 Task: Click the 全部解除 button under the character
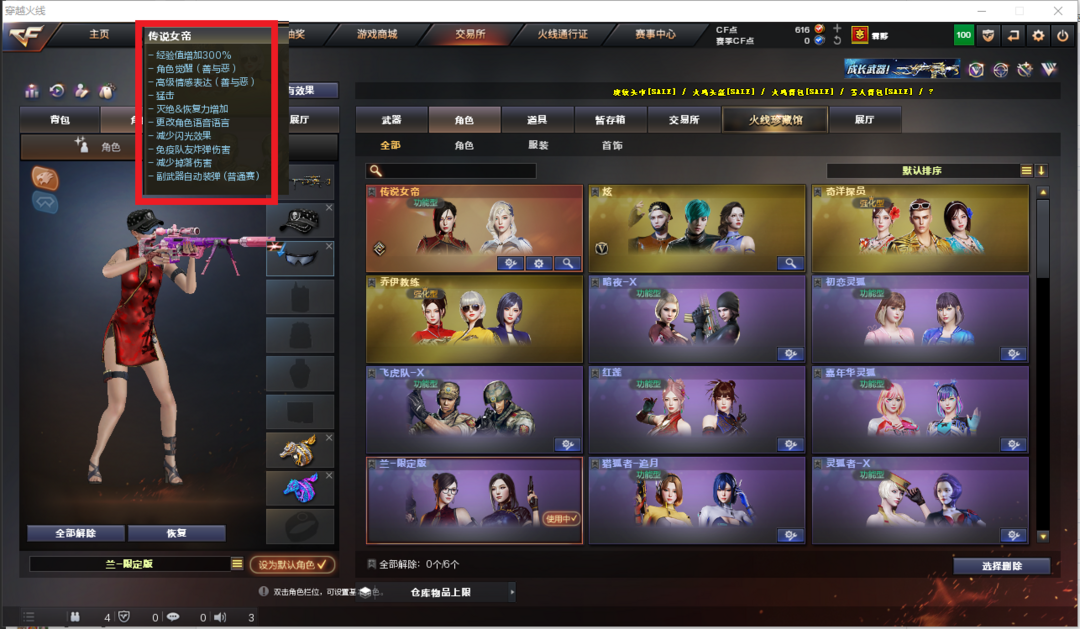tap(76, 533)
